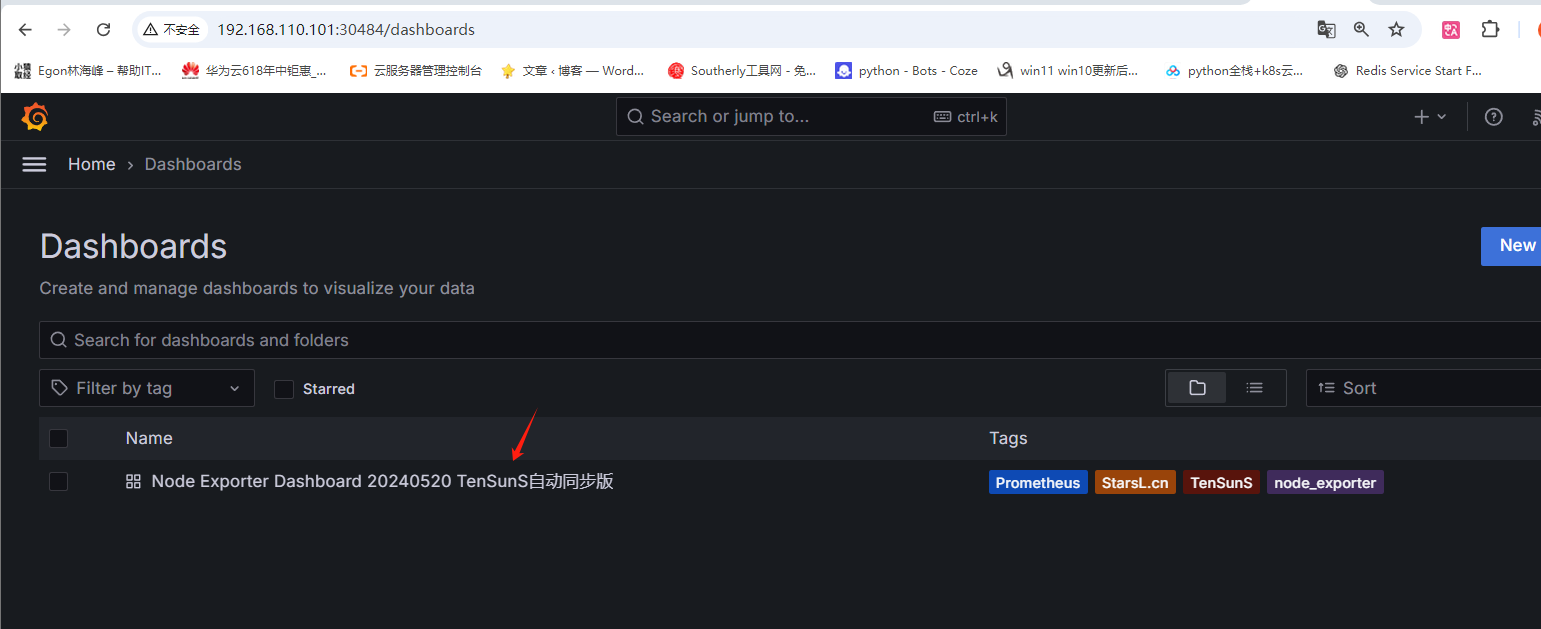Switch to folder view icon
This screenshot has height=629, width=1541.
click(1197, 388)
